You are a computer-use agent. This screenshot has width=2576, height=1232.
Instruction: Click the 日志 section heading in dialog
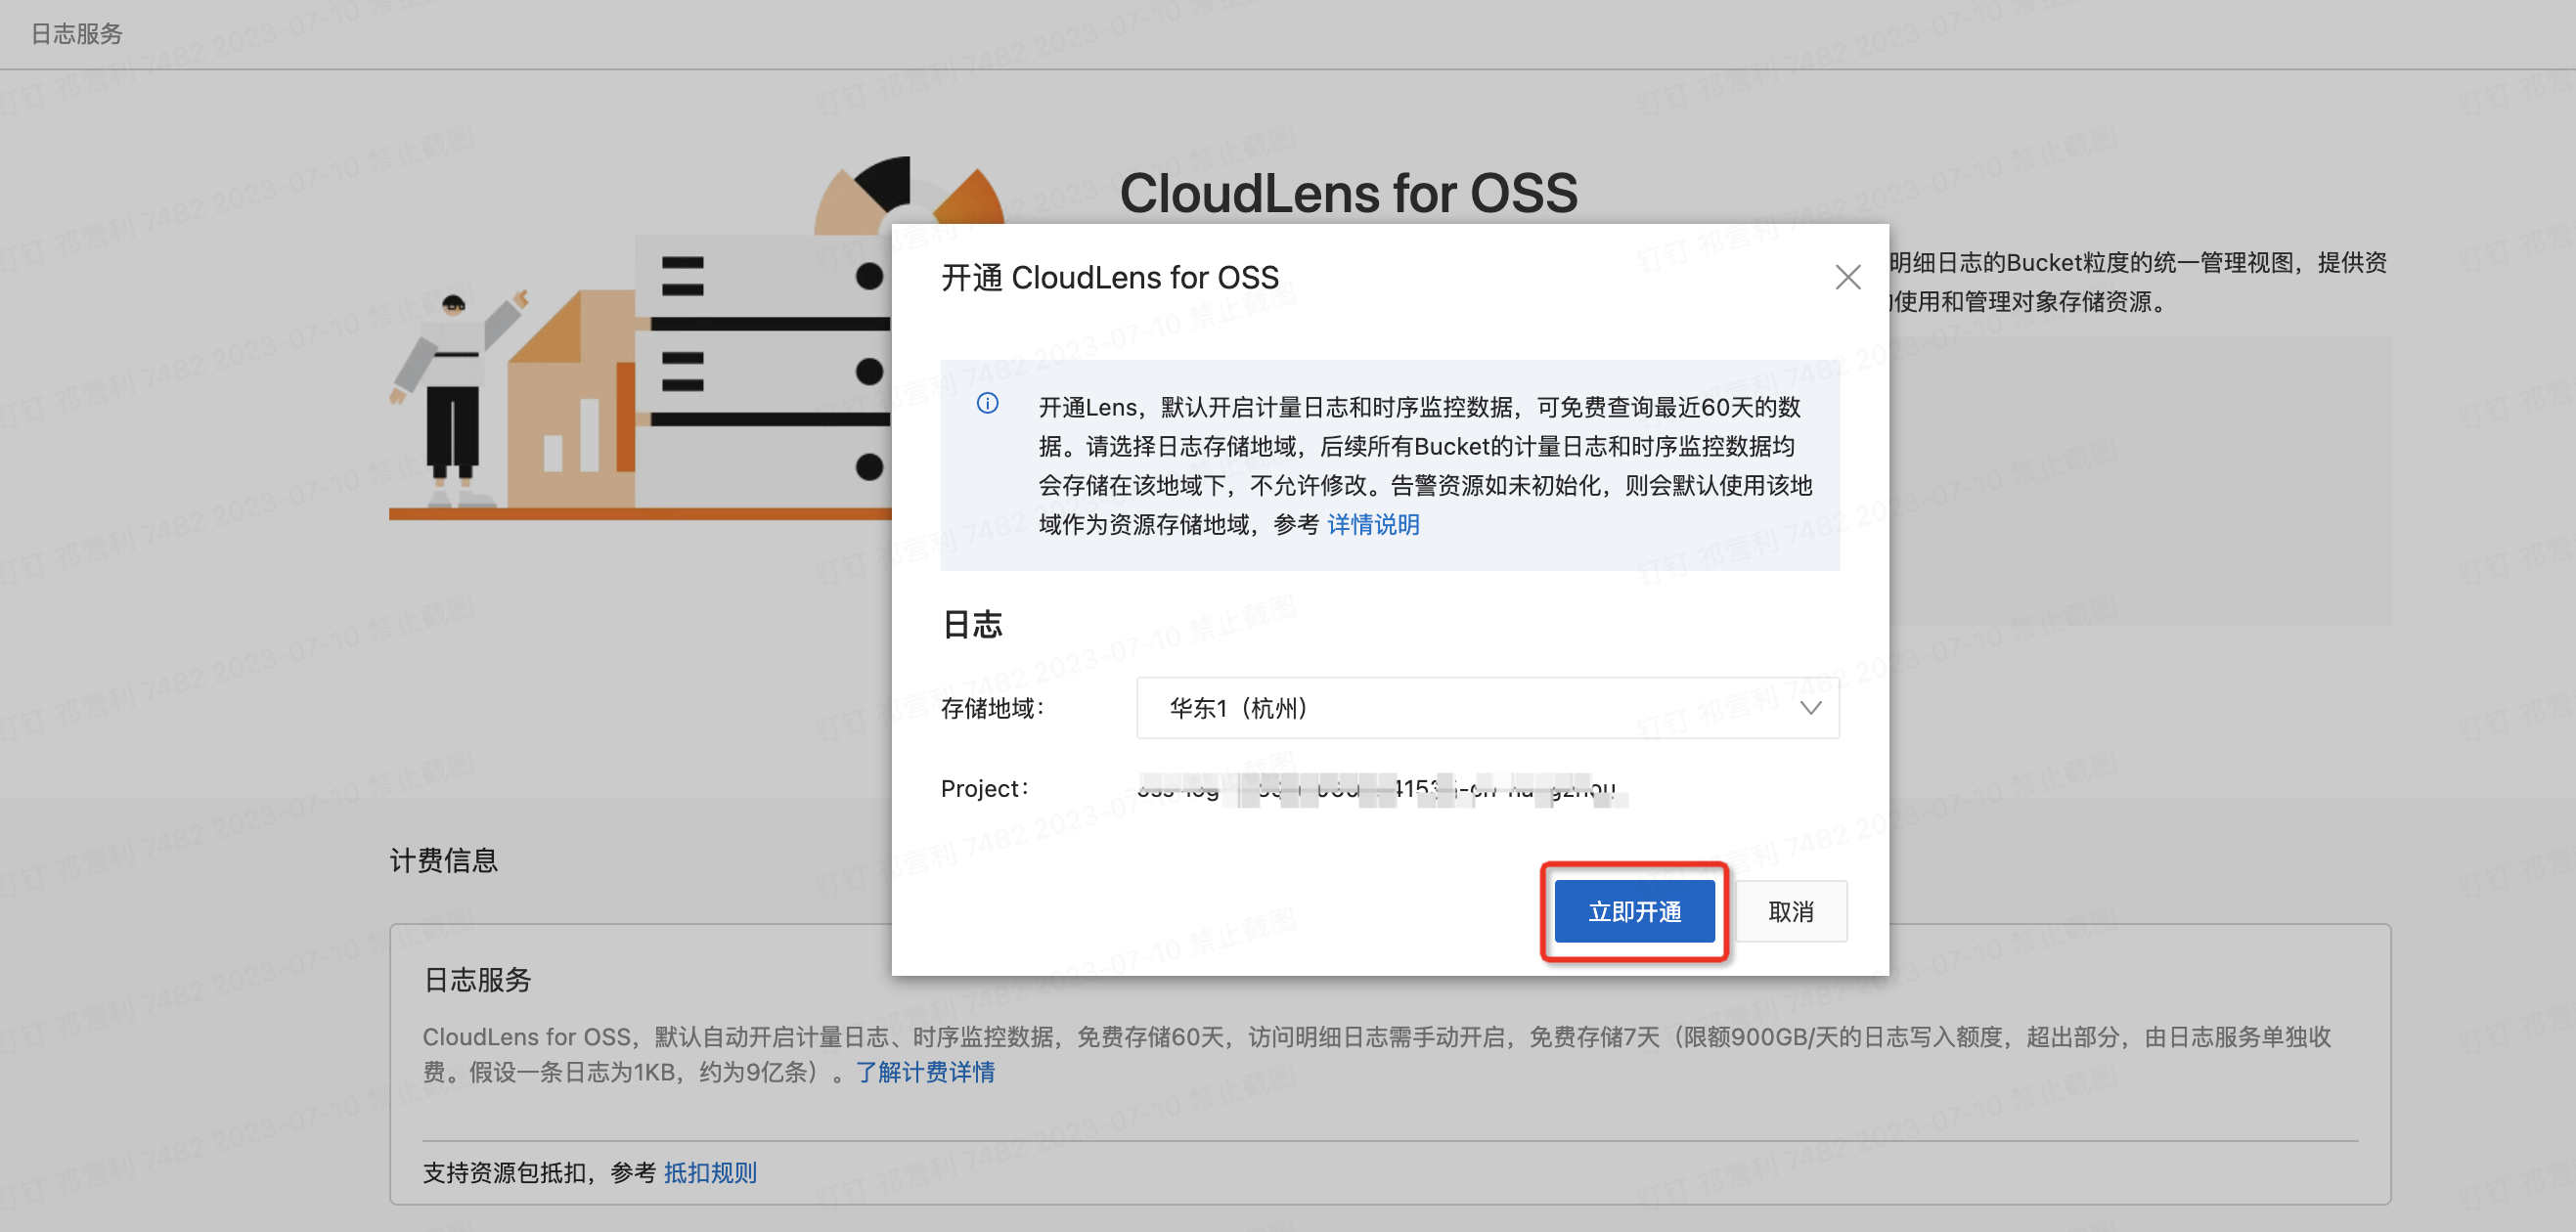972,625
